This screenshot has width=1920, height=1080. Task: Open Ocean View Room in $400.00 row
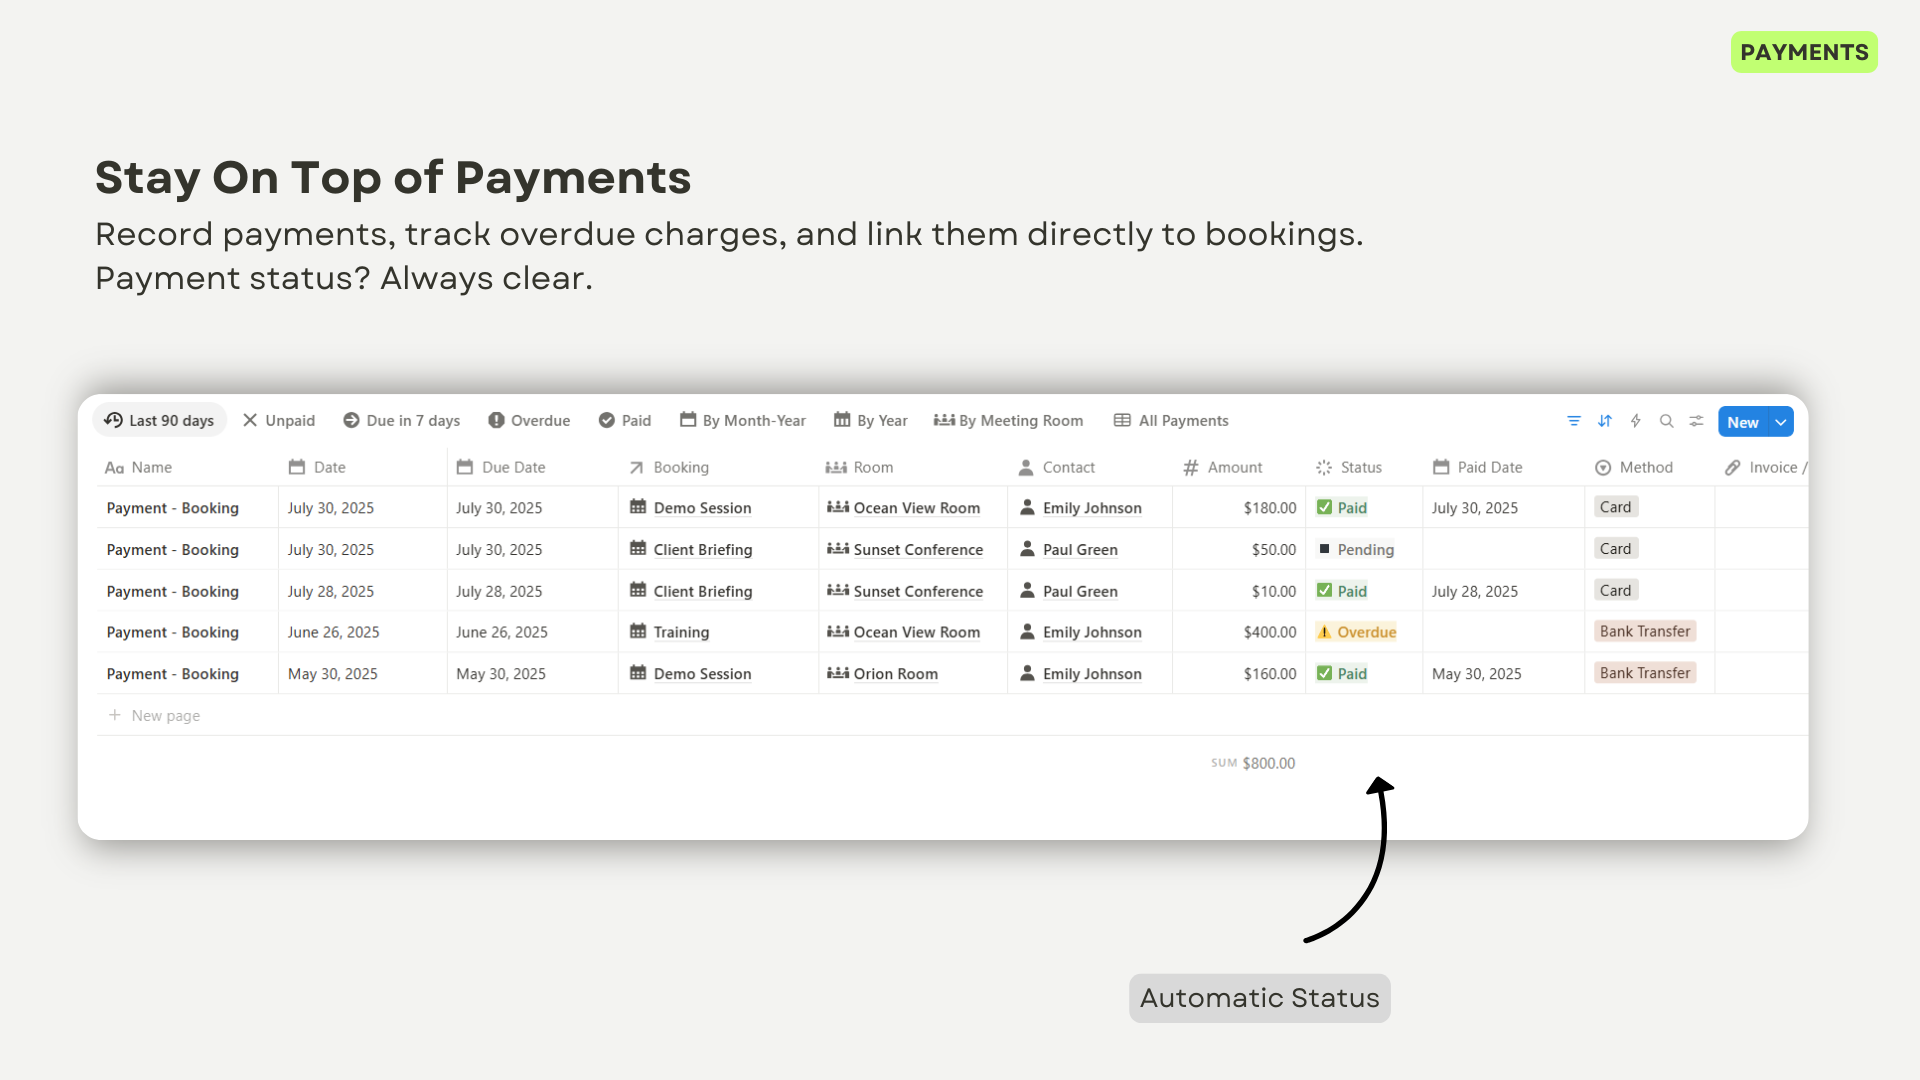coord(904,632)
